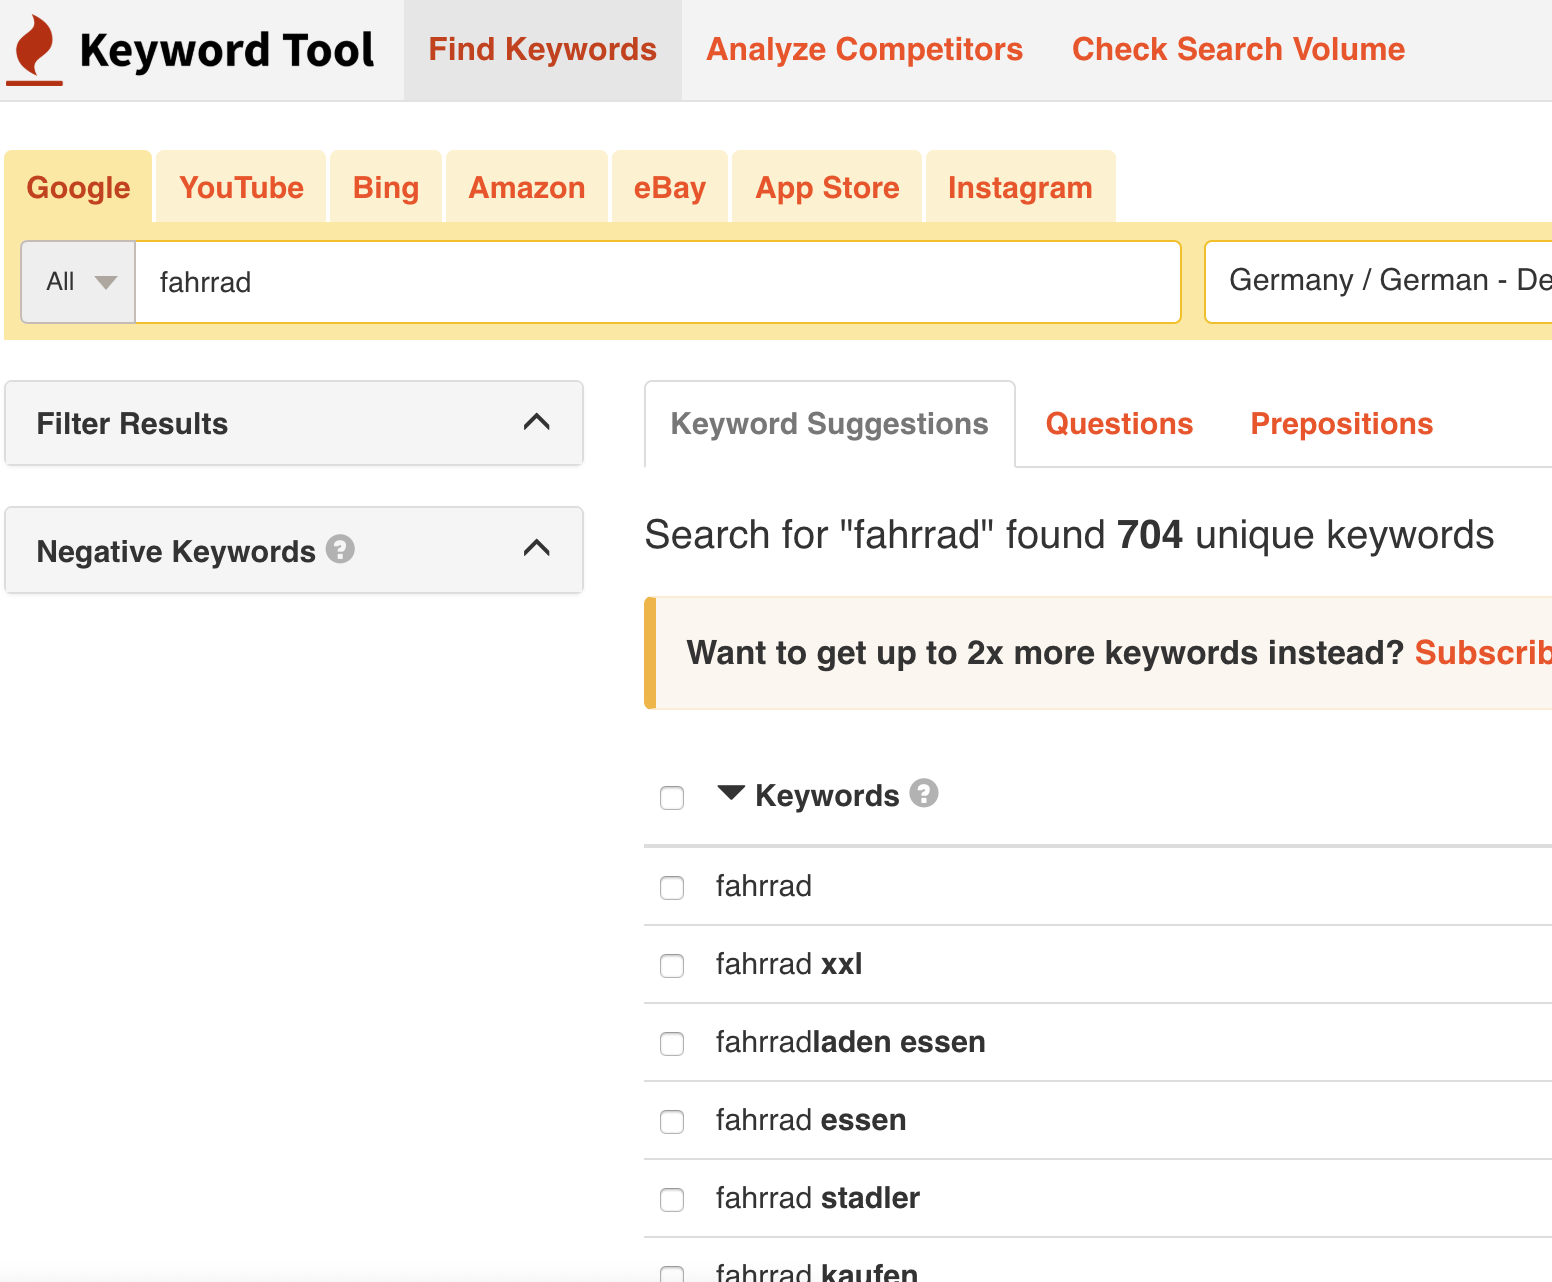This screenshot has width=1552, height=1282.
Task: Open the 'All' search type dropdown
Action: (x=79, y=282)
